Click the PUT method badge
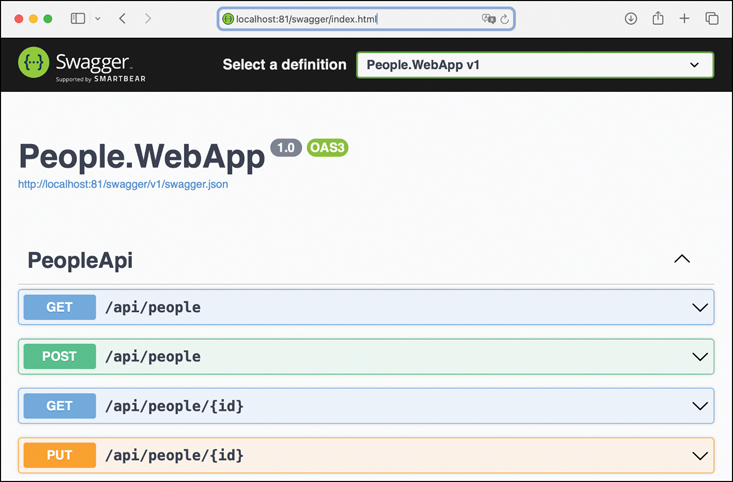733x482 pixels. click(59, 455)
